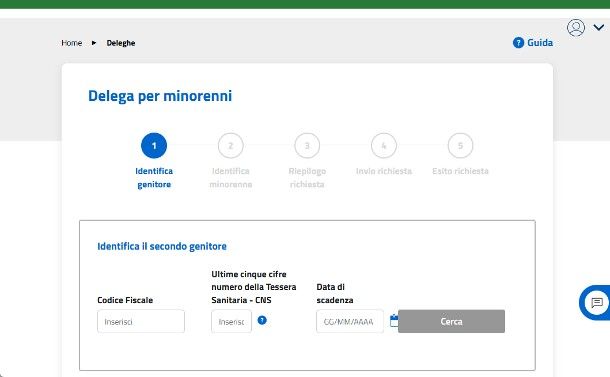Click the Guida question mark icon
This screenshot has width=610, height=377.
click(518, 42)
